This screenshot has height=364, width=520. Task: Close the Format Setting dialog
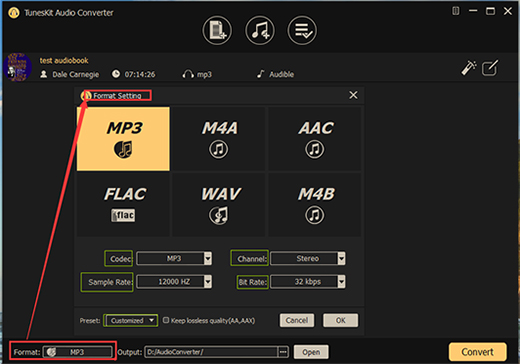pos(353,95)
